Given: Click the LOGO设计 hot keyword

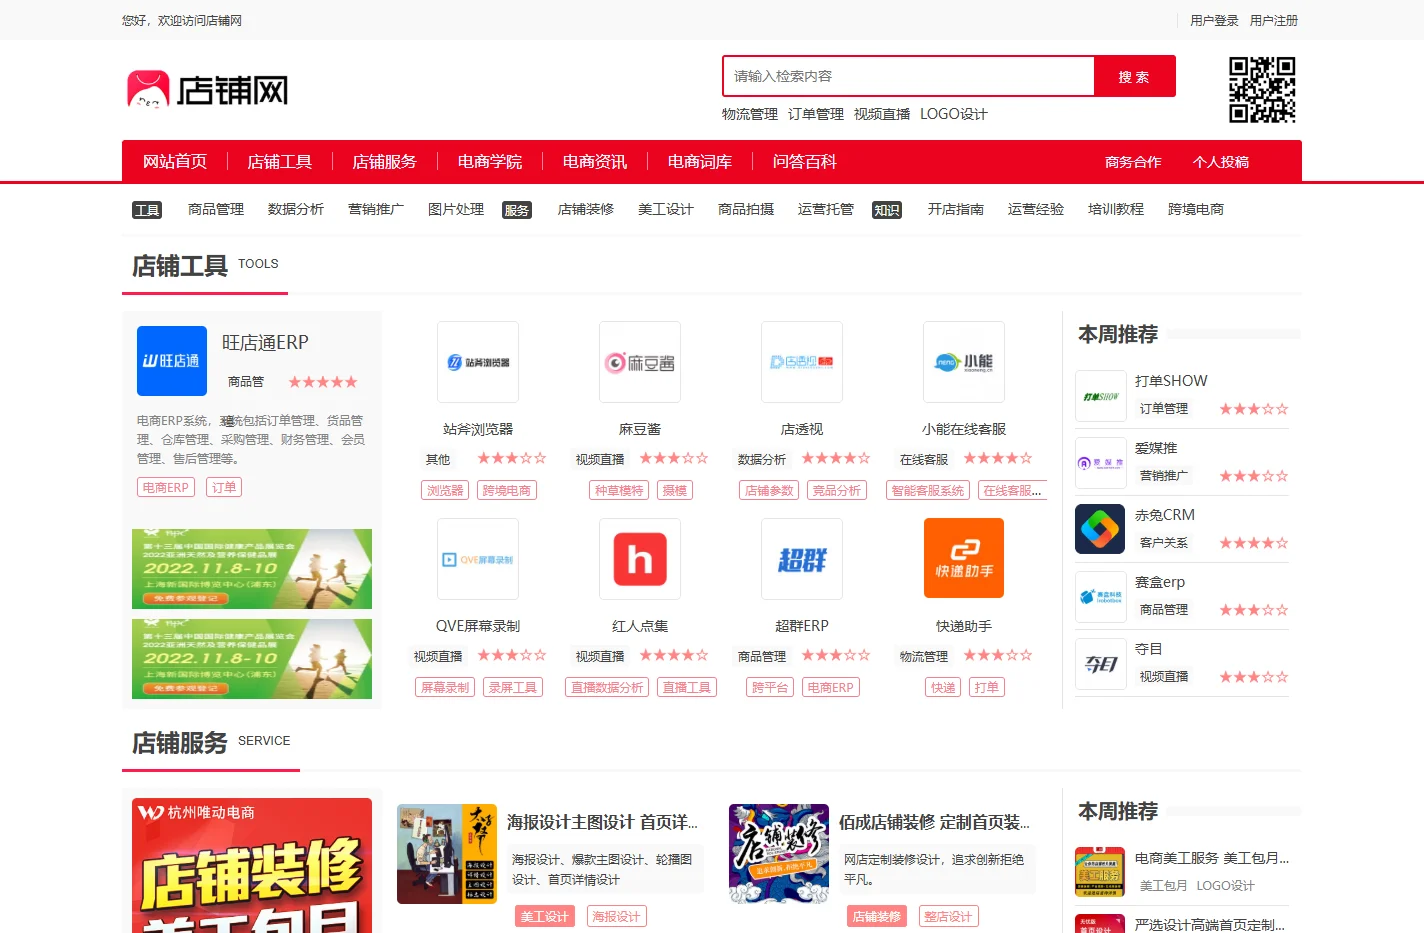Looking at the screenshot, I should click(953, 114).
